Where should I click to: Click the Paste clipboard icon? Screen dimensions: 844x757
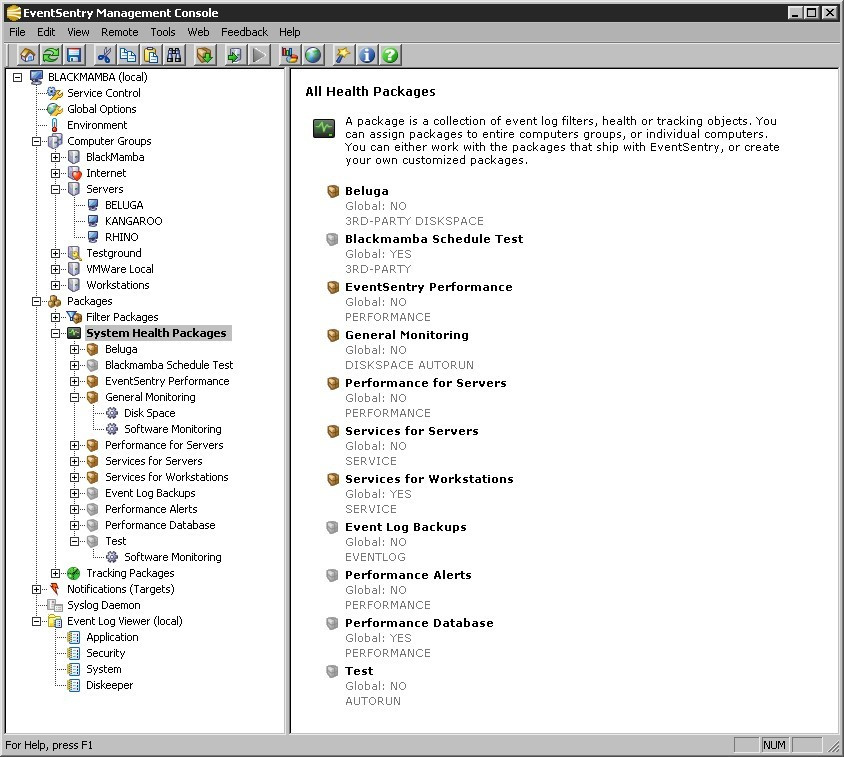click(151, 55)
